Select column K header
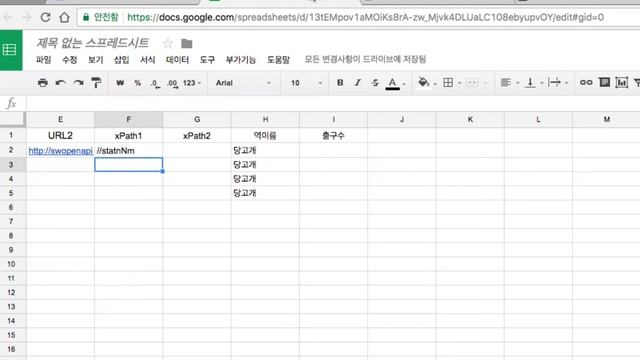The width and height of the screenshot is (640, 360). pyautogui.click(x=470, y=119)
